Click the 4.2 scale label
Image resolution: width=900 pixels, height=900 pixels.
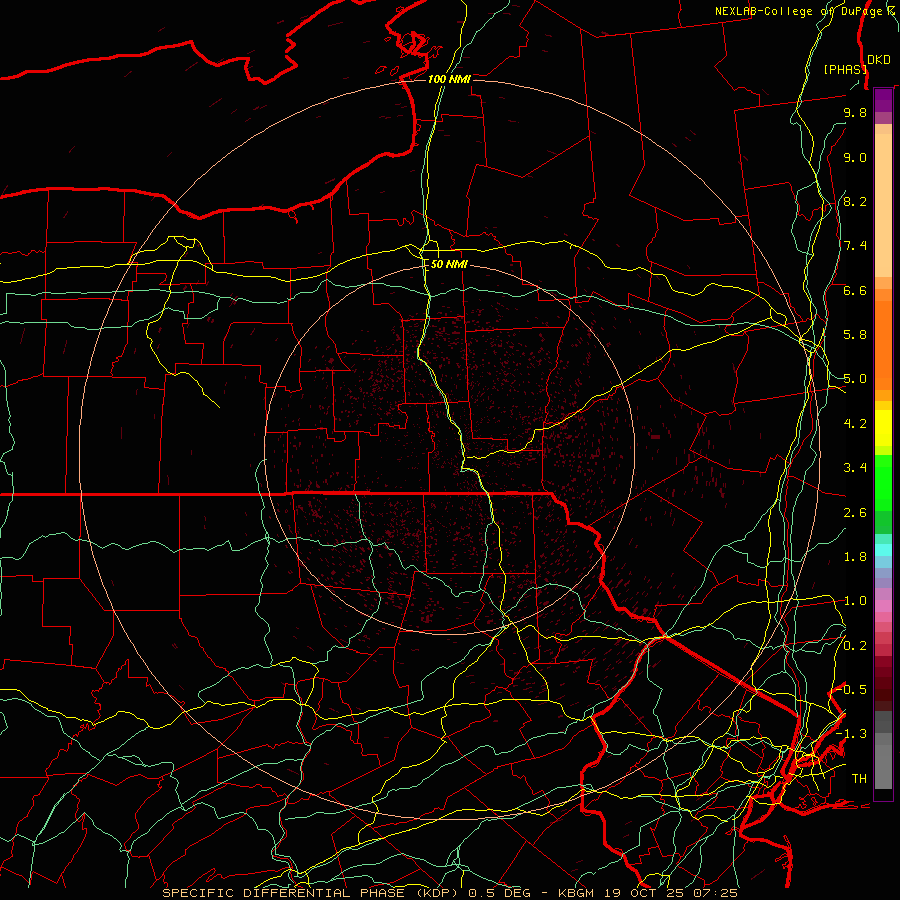click(855, 424)
